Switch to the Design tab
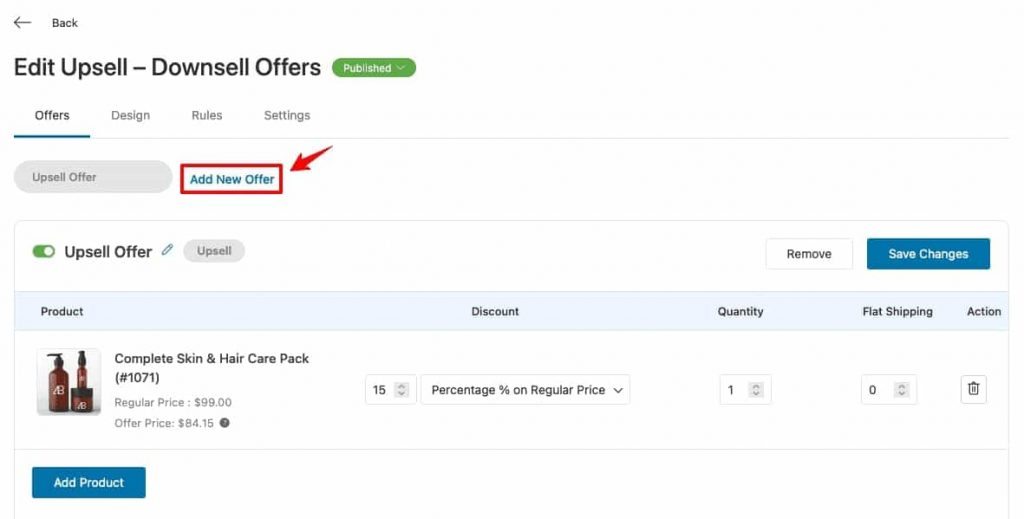The image size is (1024, 519). click(x=131, y=116)
